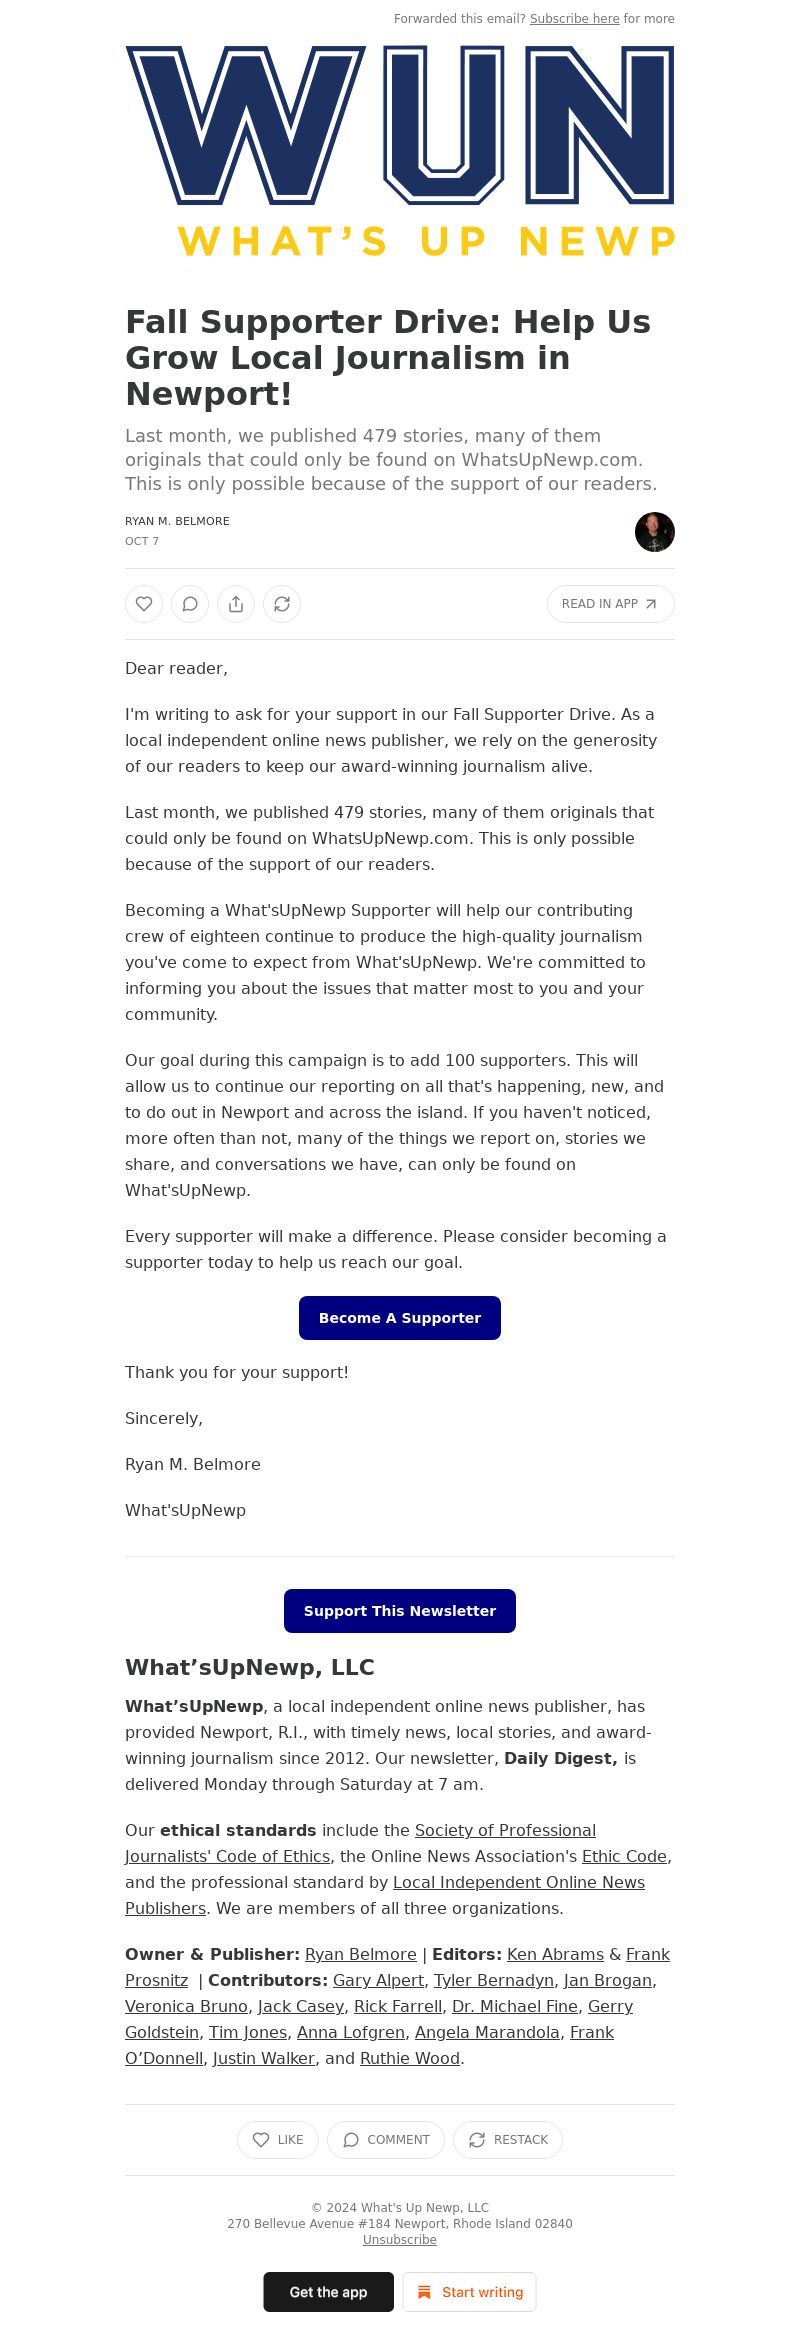Open the author's avatar photo

pos(655,532)
